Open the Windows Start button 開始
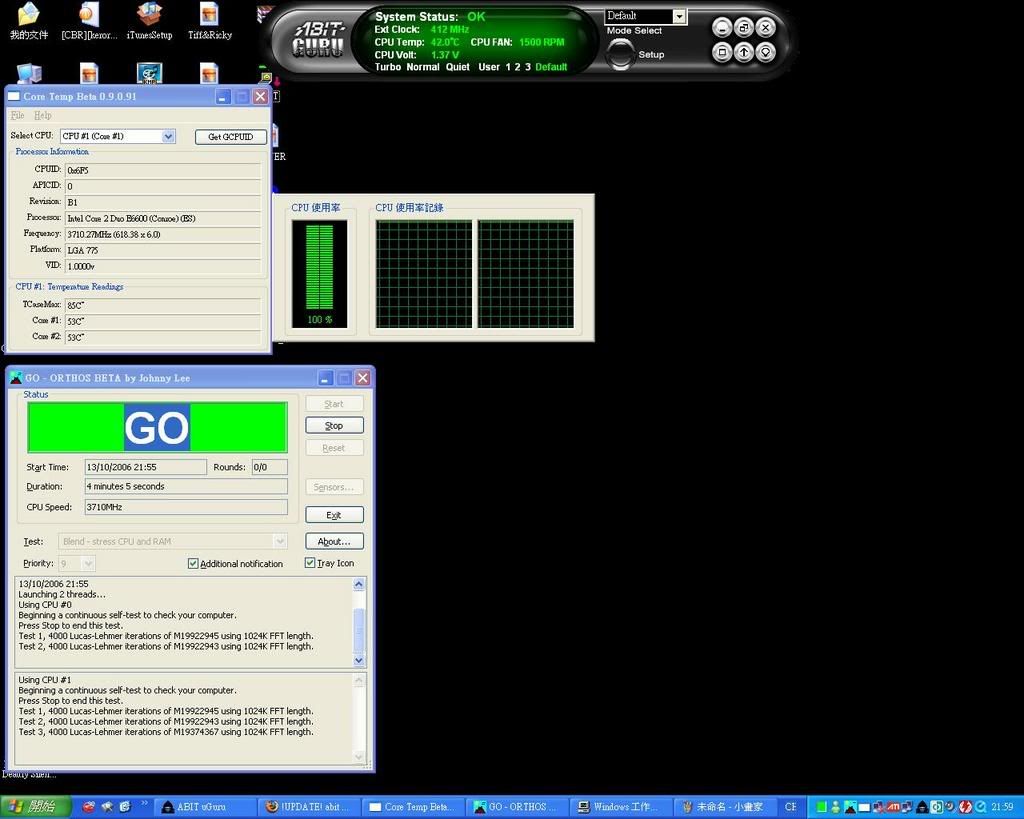This screenshot has width=1024, height=819. [35, 807]
